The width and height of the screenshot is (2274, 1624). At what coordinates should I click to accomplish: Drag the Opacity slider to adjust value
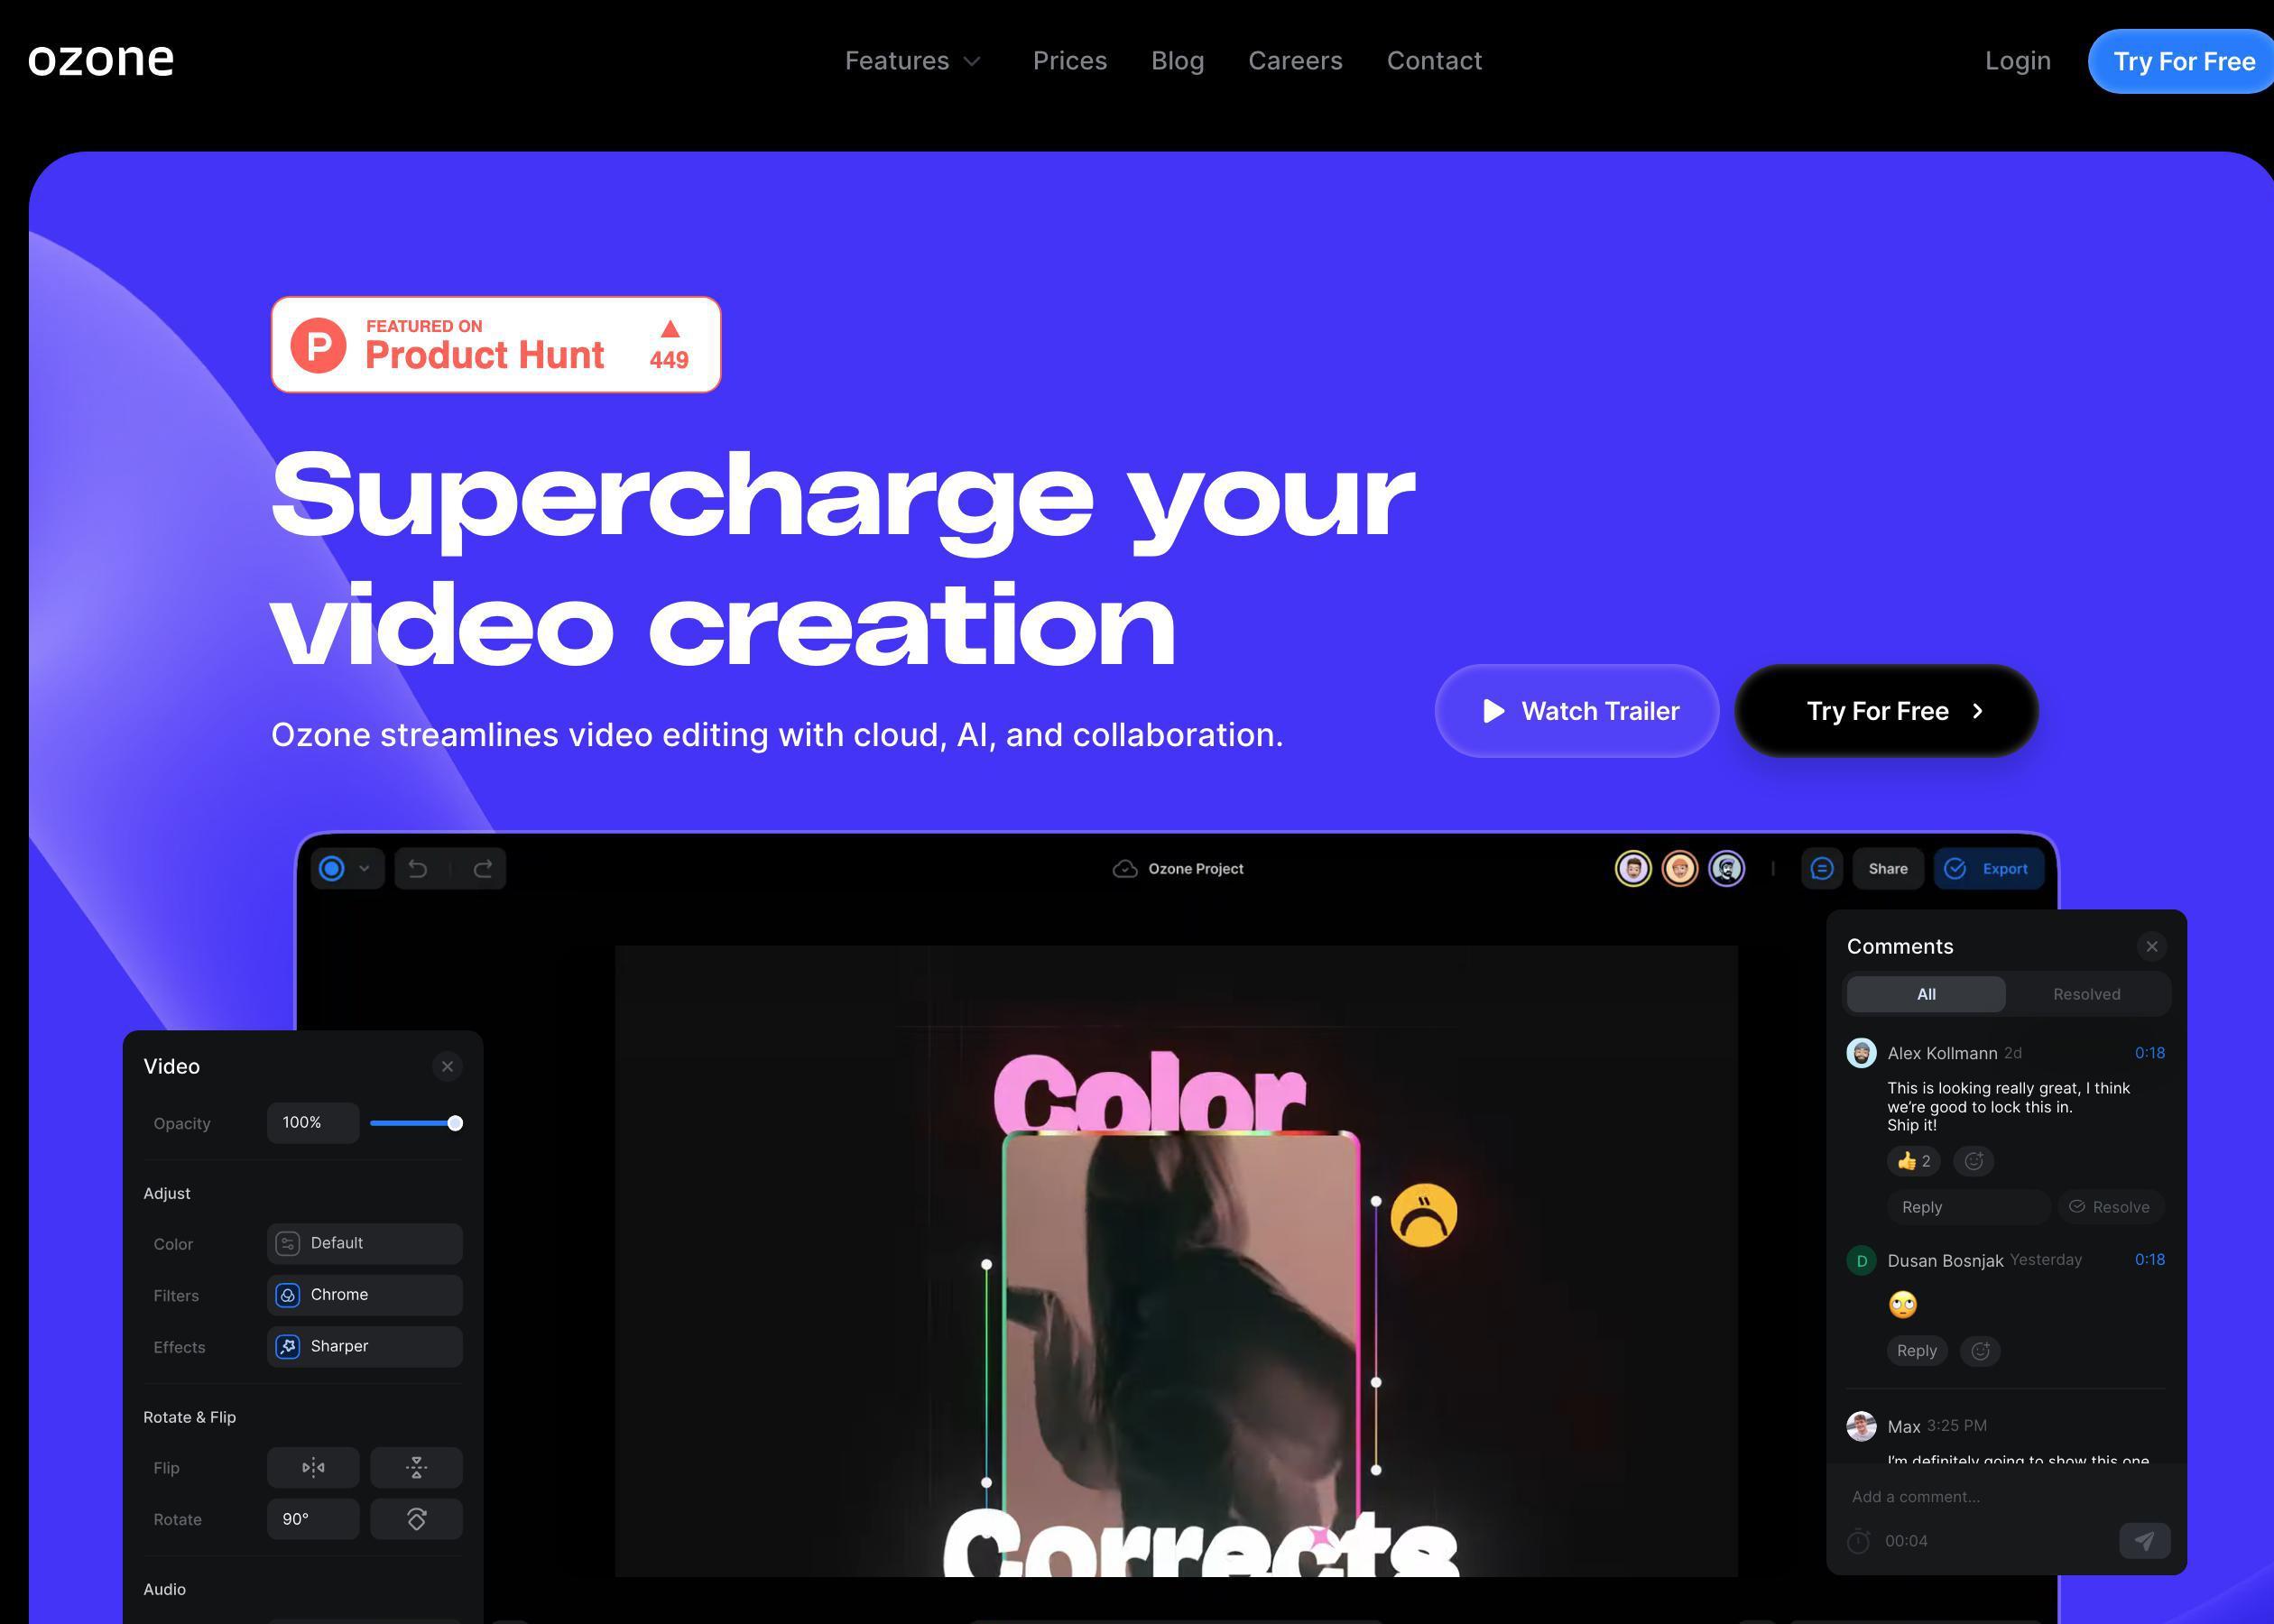pos(455,1121)
